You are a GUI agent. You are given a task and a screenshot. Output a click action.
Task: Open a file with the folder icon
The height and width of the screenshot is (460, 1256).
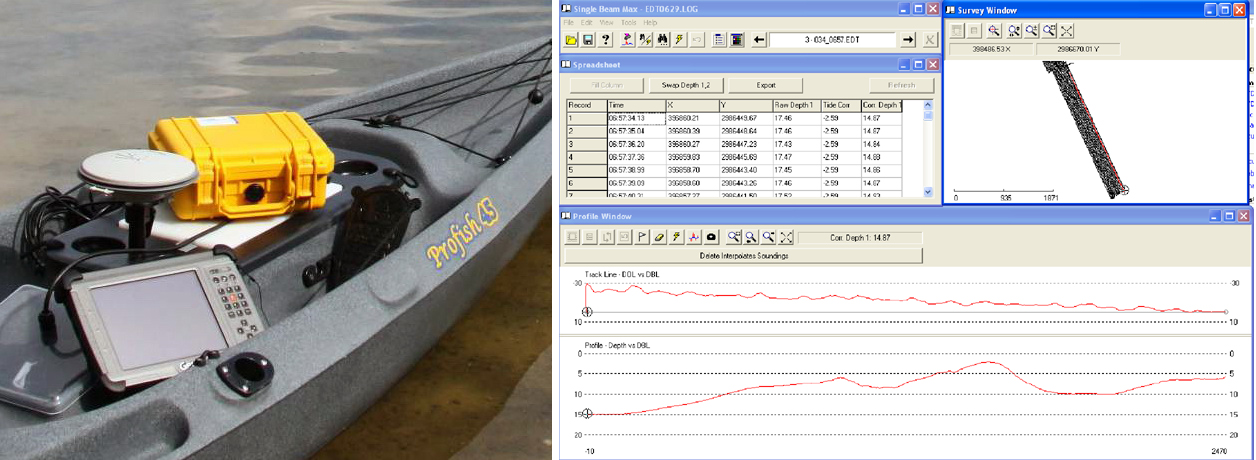pos(571,40)
